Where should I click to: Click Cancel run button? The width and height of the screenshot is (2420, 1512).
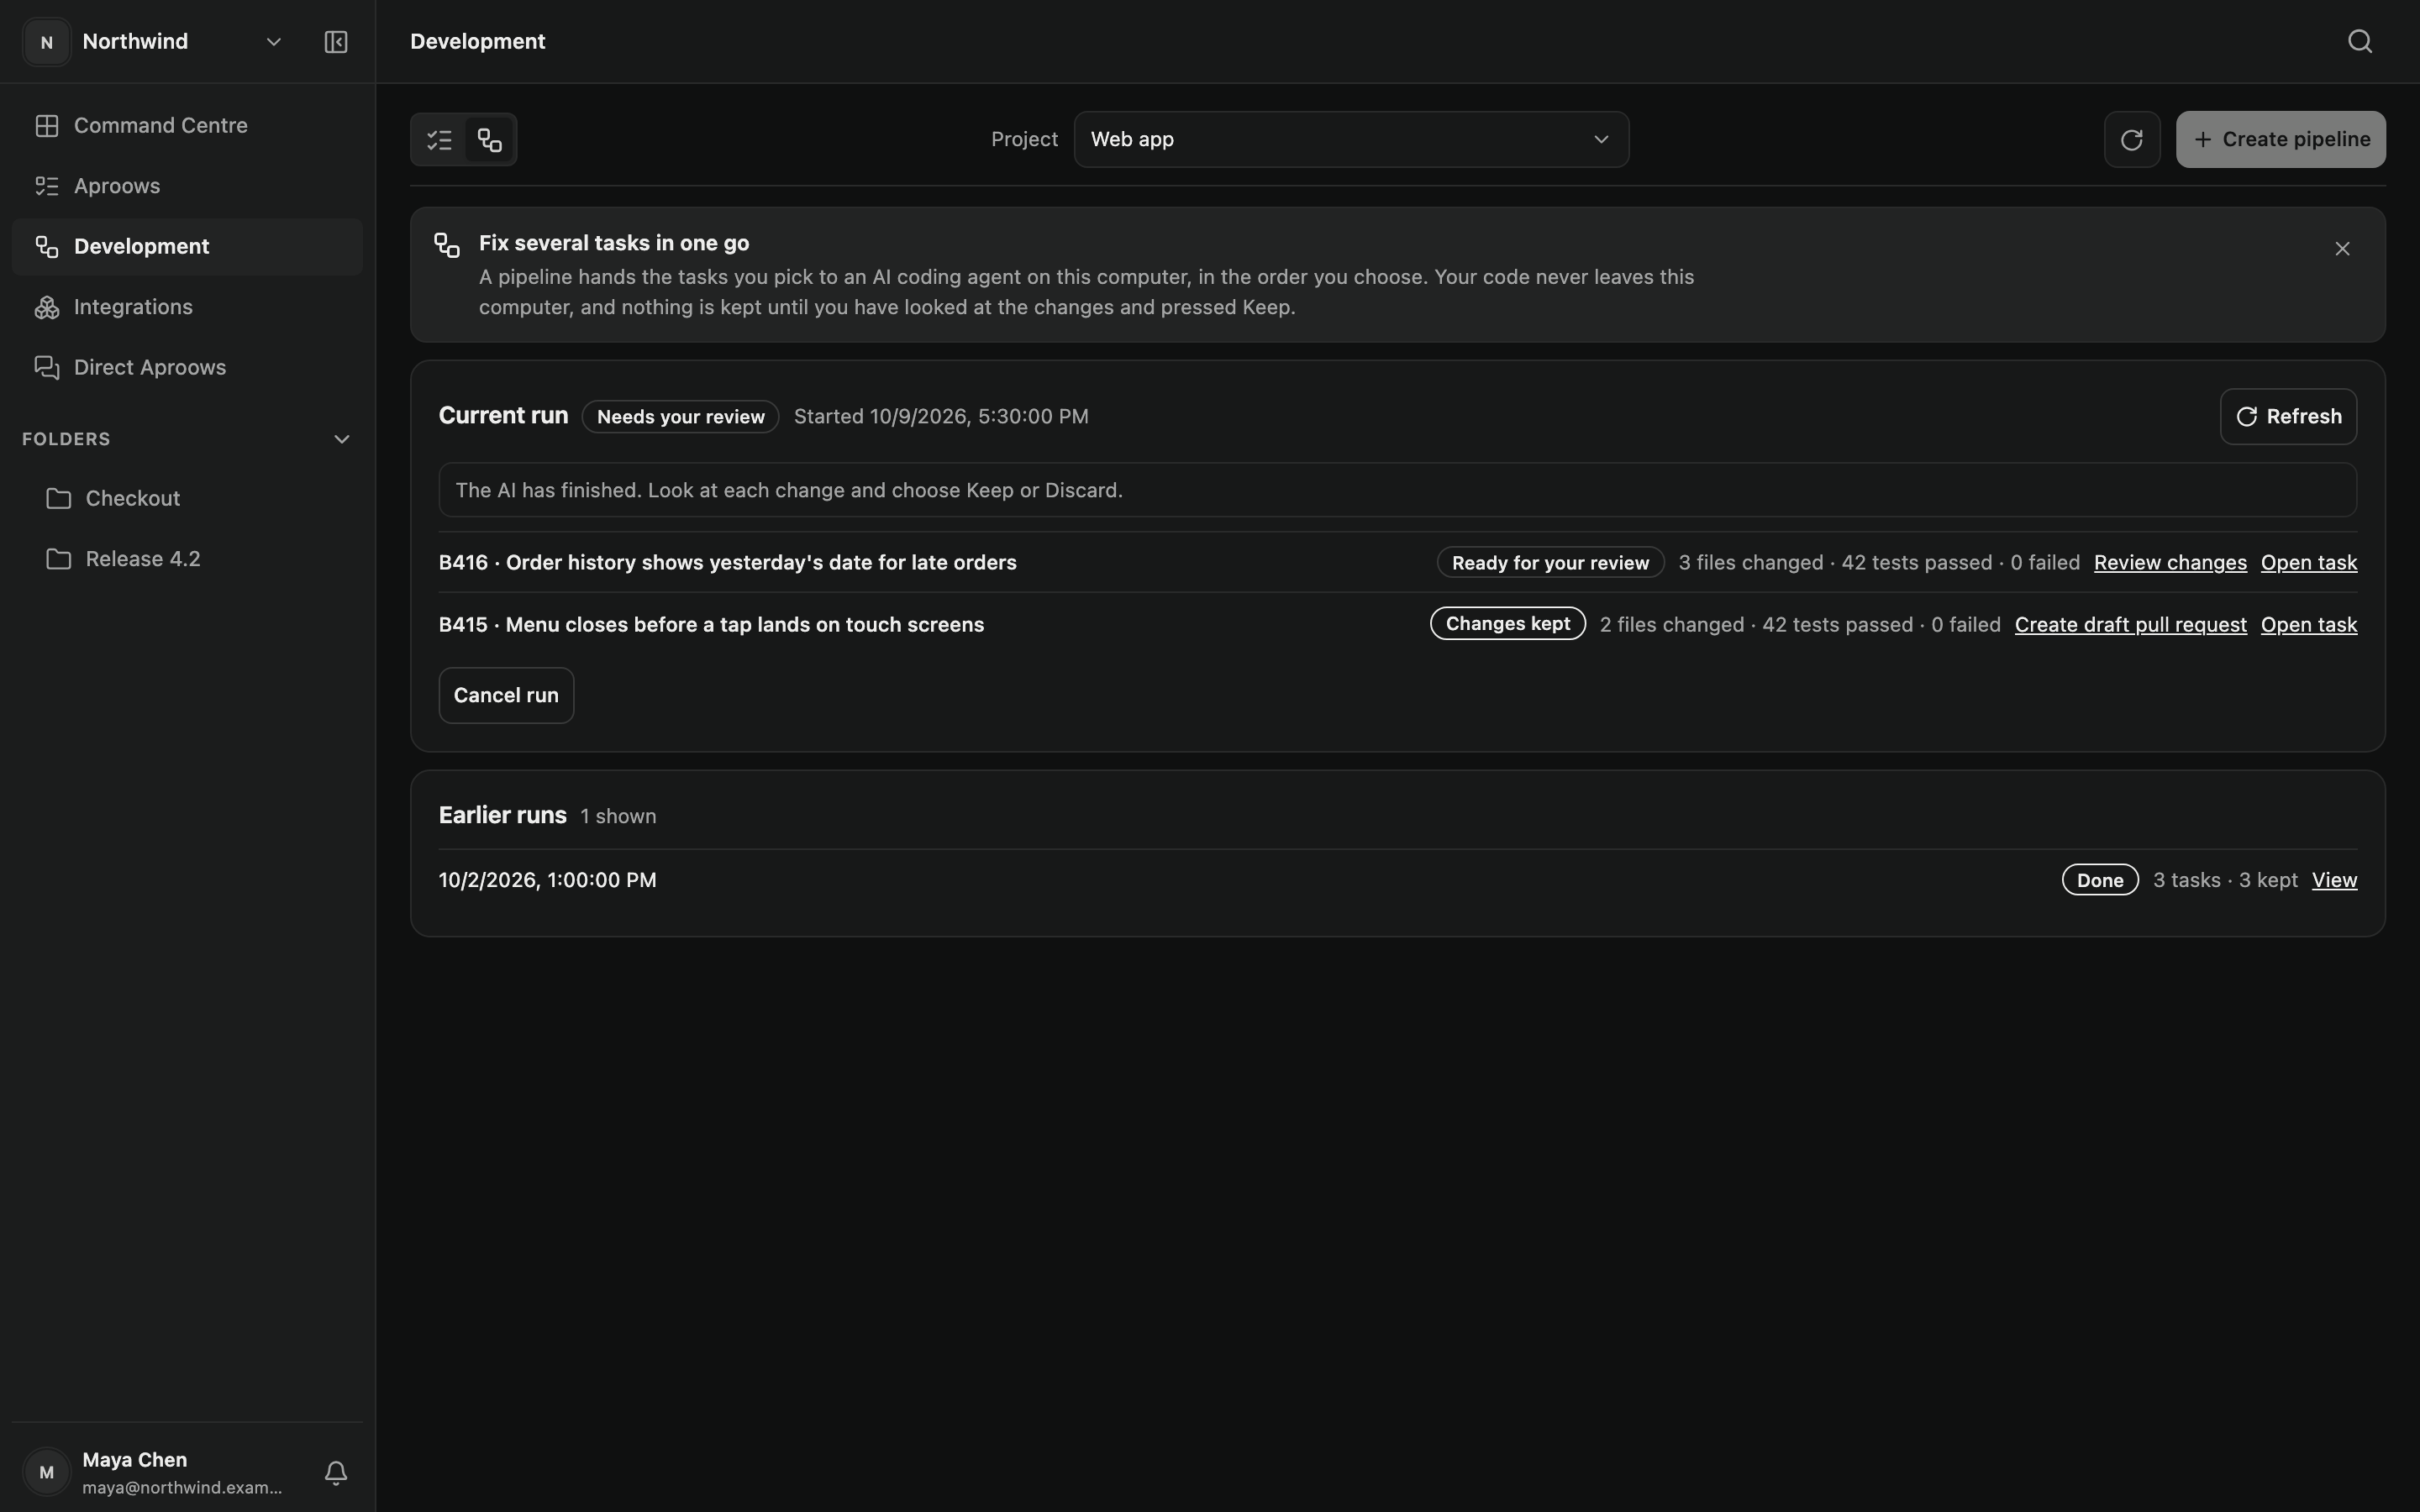pos(506,695)
